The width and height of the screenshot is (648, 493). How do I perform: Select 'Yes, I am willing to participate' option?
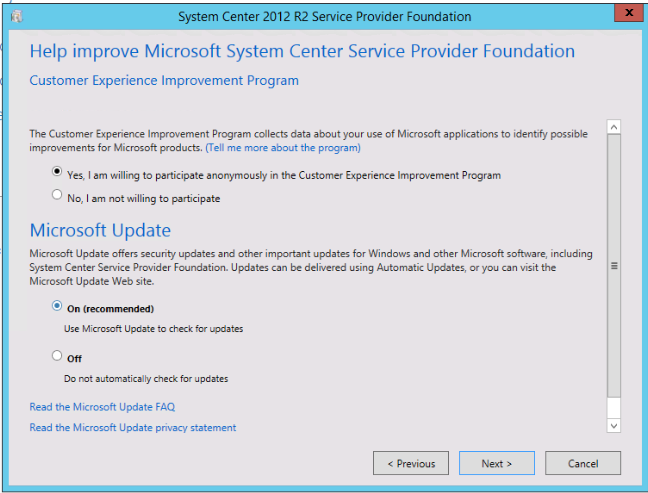[57, 172]
